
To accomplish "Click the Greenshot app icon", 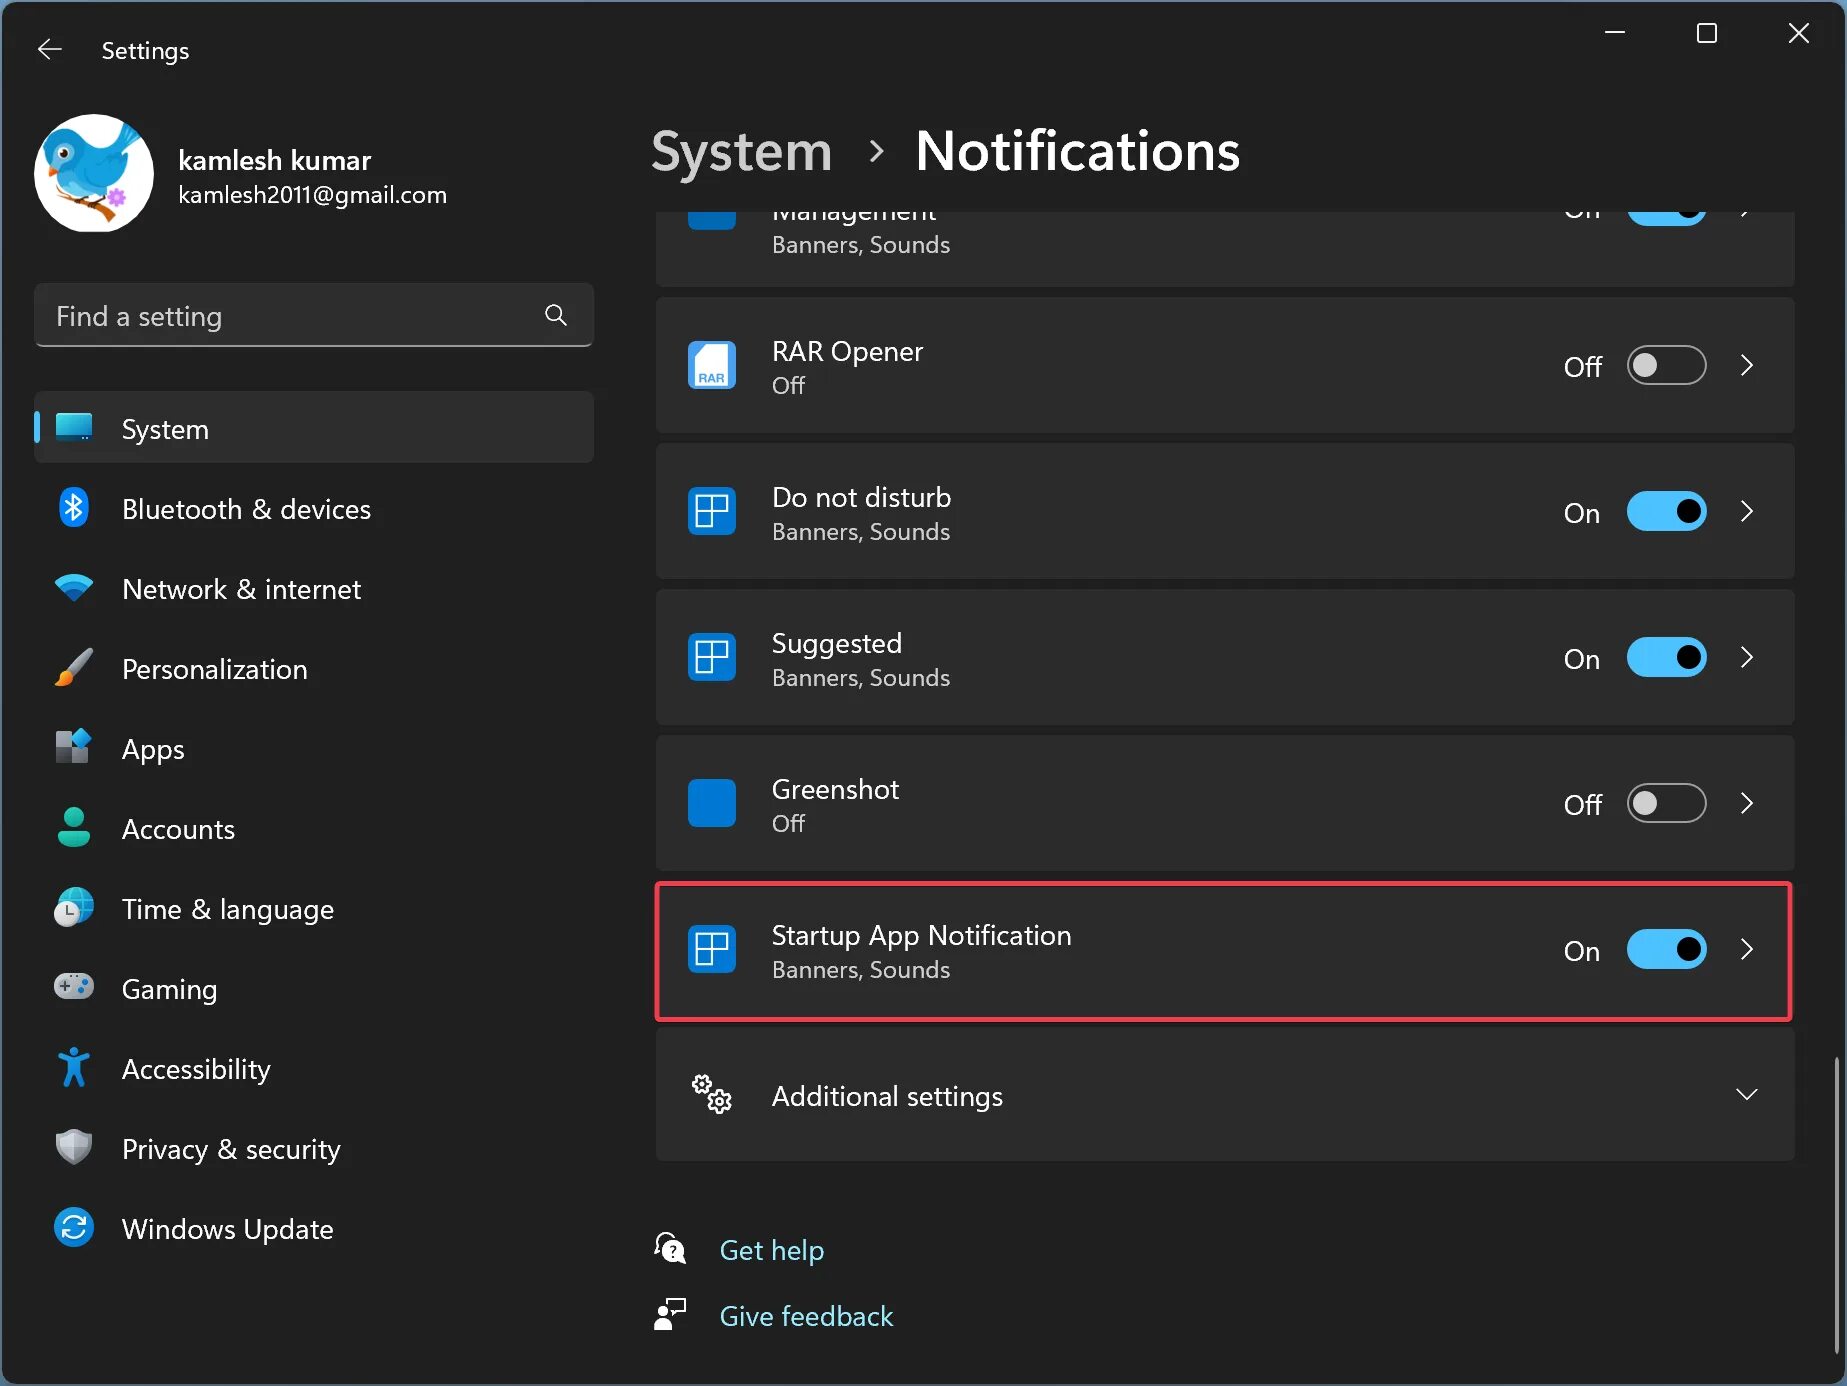I will 712,804.
